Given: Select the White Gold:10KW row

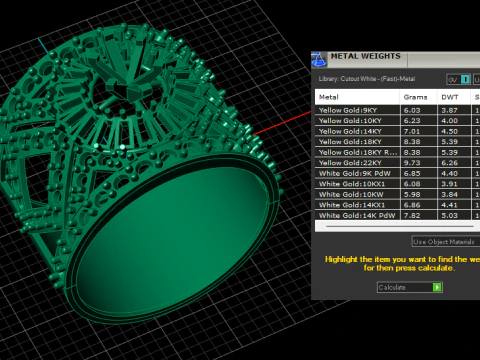Looking at the screenshot, I should pos(397,195).
